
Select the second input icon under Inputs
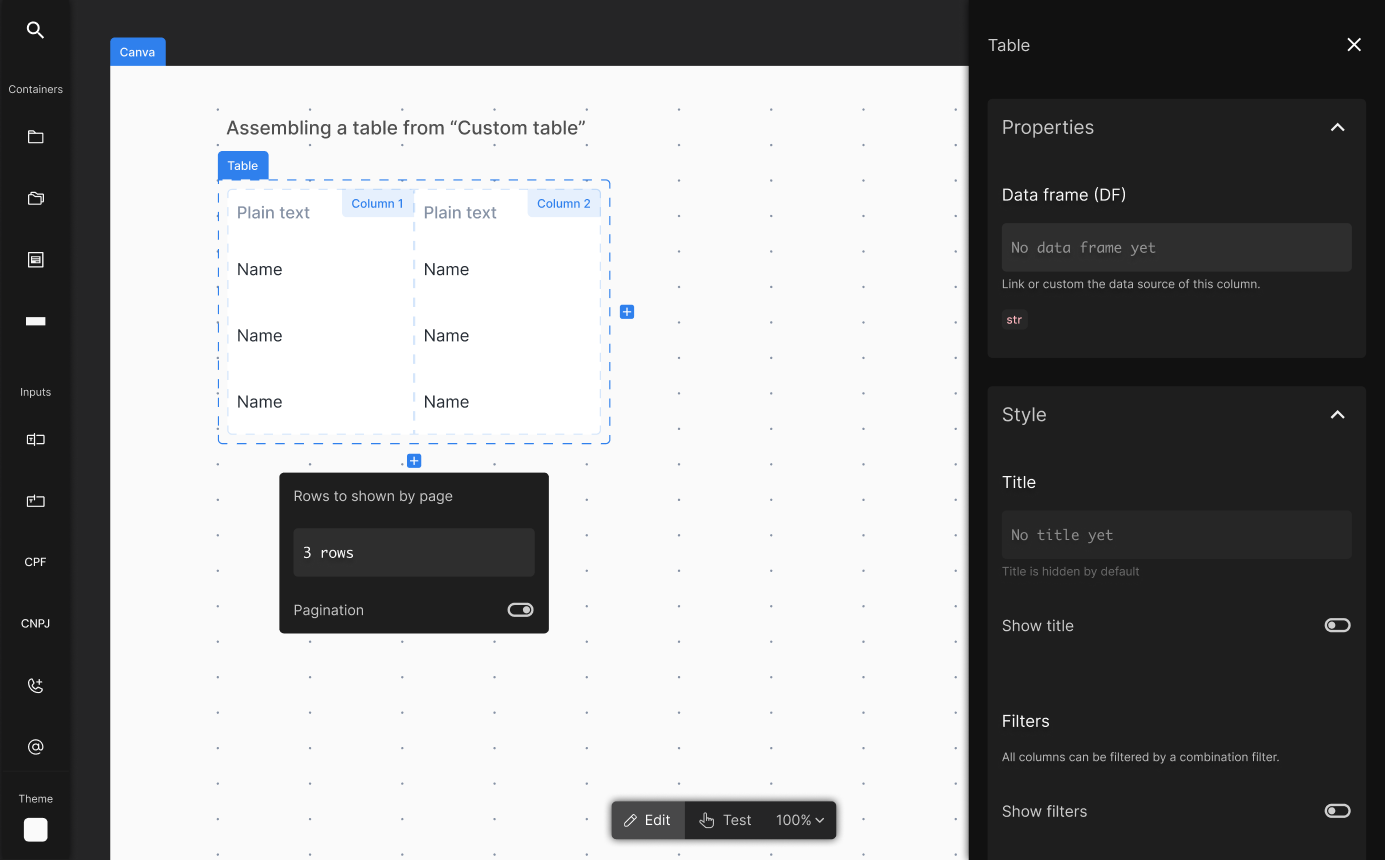35,501
